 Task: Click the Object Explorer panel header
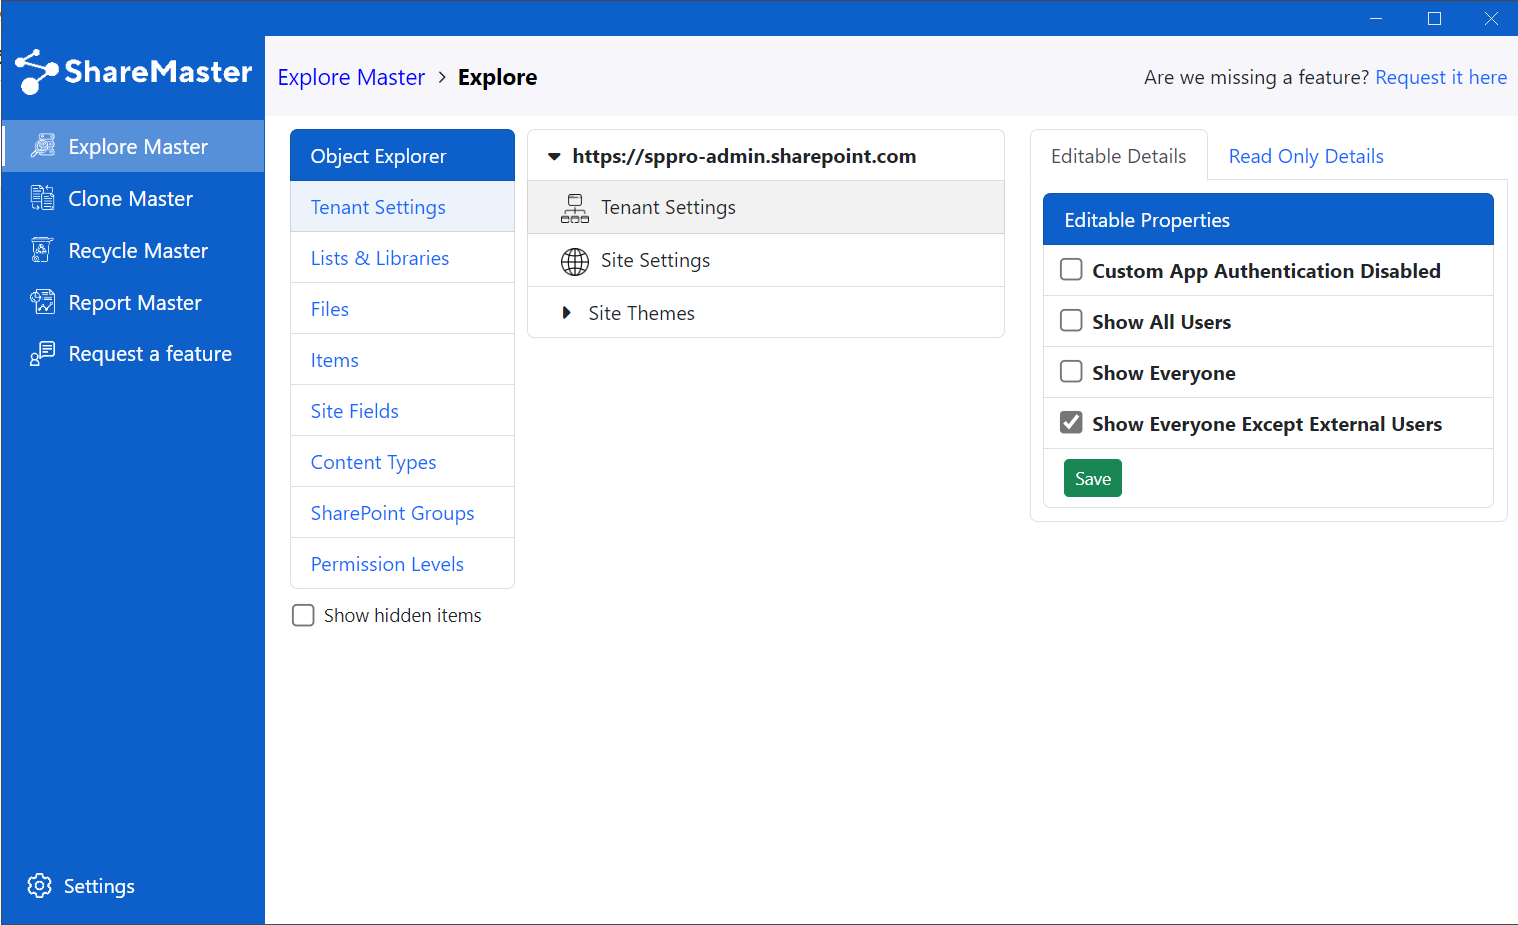(x=402, y=155)
